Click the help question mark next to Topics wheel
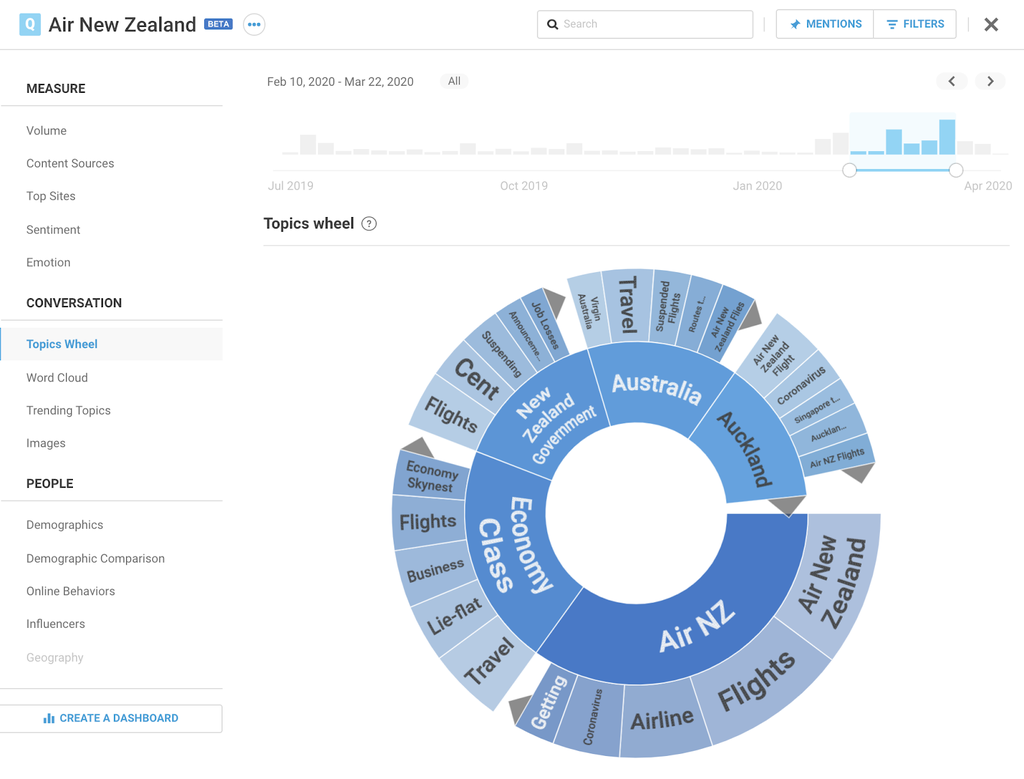The width and height of the screenshot is (1024, 779). 369,224
